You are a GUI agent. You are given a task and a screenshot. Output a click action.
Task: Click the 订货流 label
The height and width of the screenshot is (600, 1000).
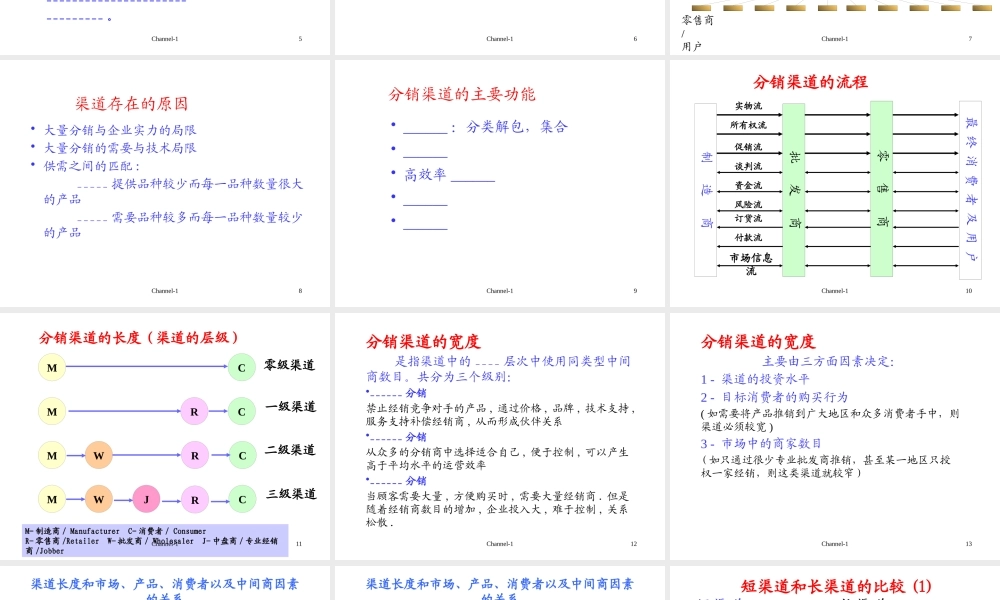pos(748,218)
